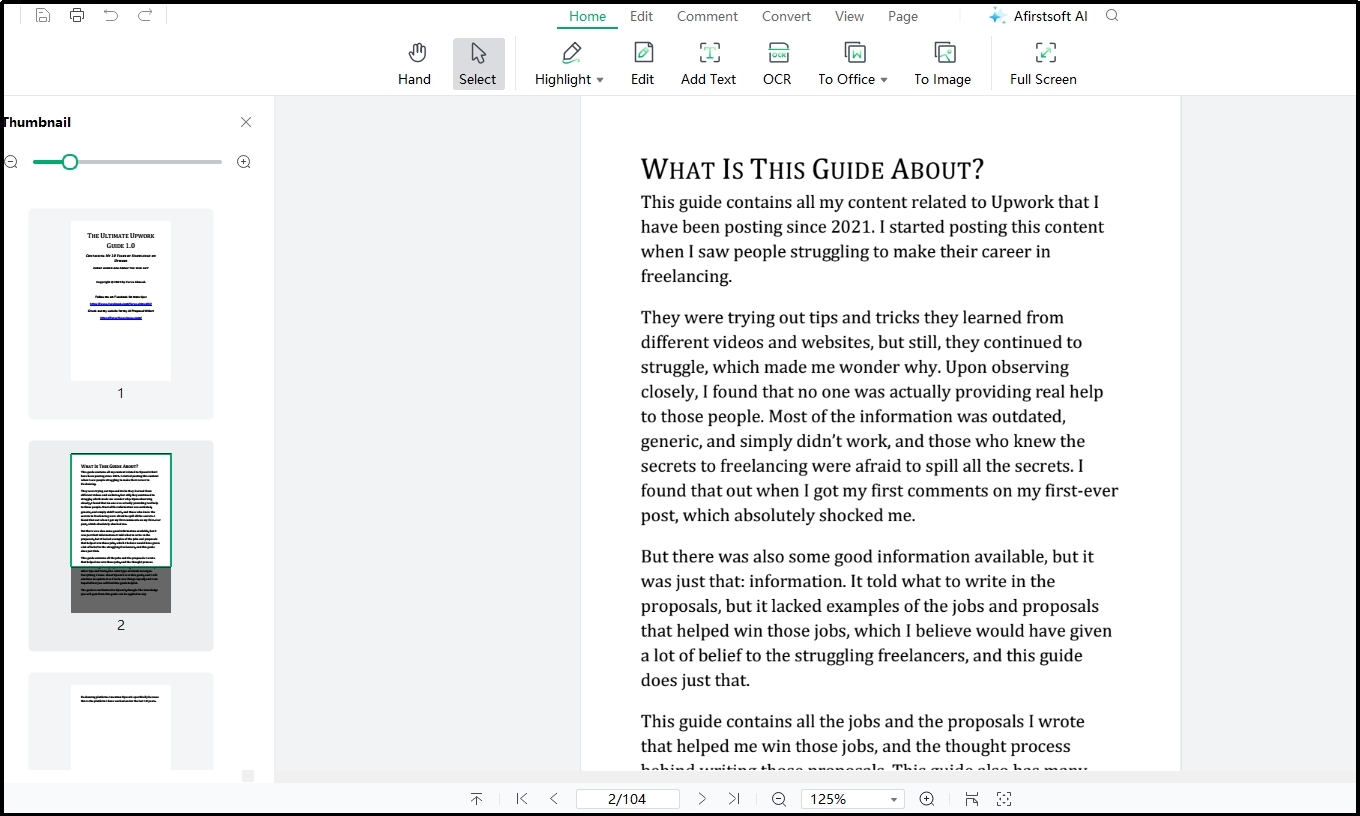The image size is (1360, 816).
Task: Open the Comment tab
Action: (707, 16)
